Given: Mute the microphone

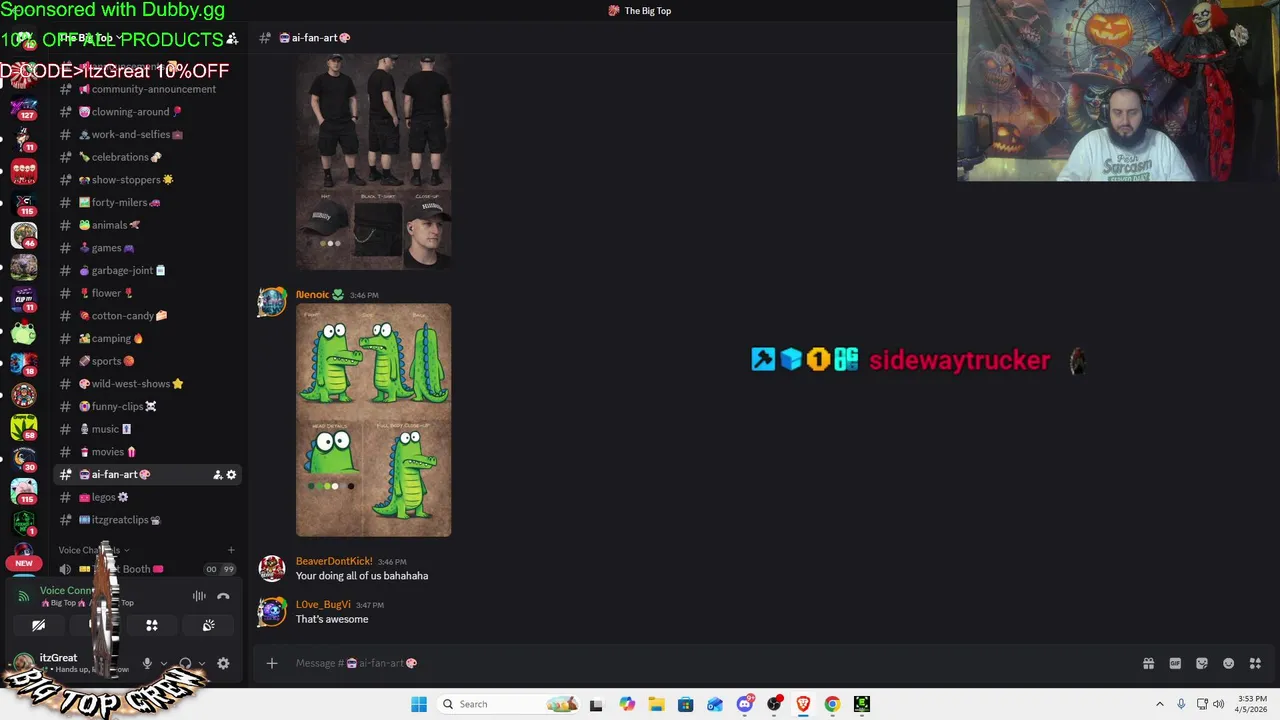Looking at the screenshot, I should point(147,663).
